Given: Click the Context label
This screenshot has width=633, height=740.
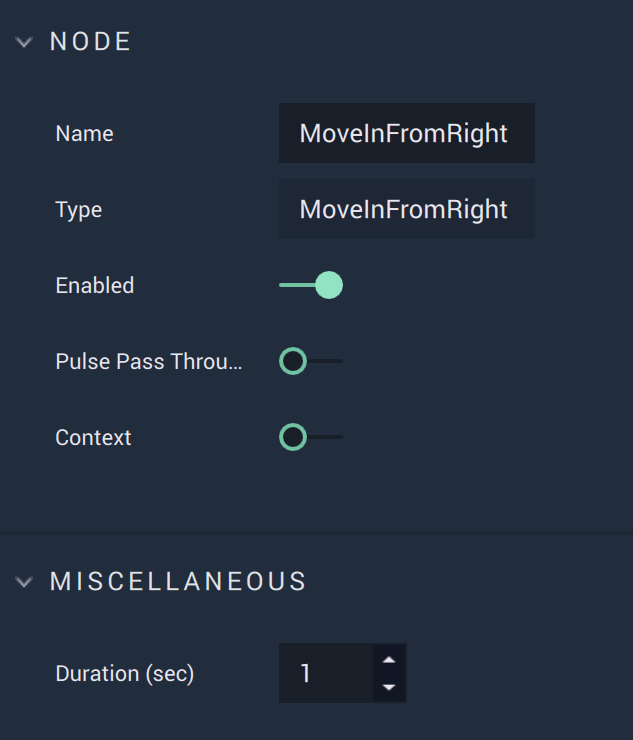Looking at the screenshot, I should [x=93, y=437].
